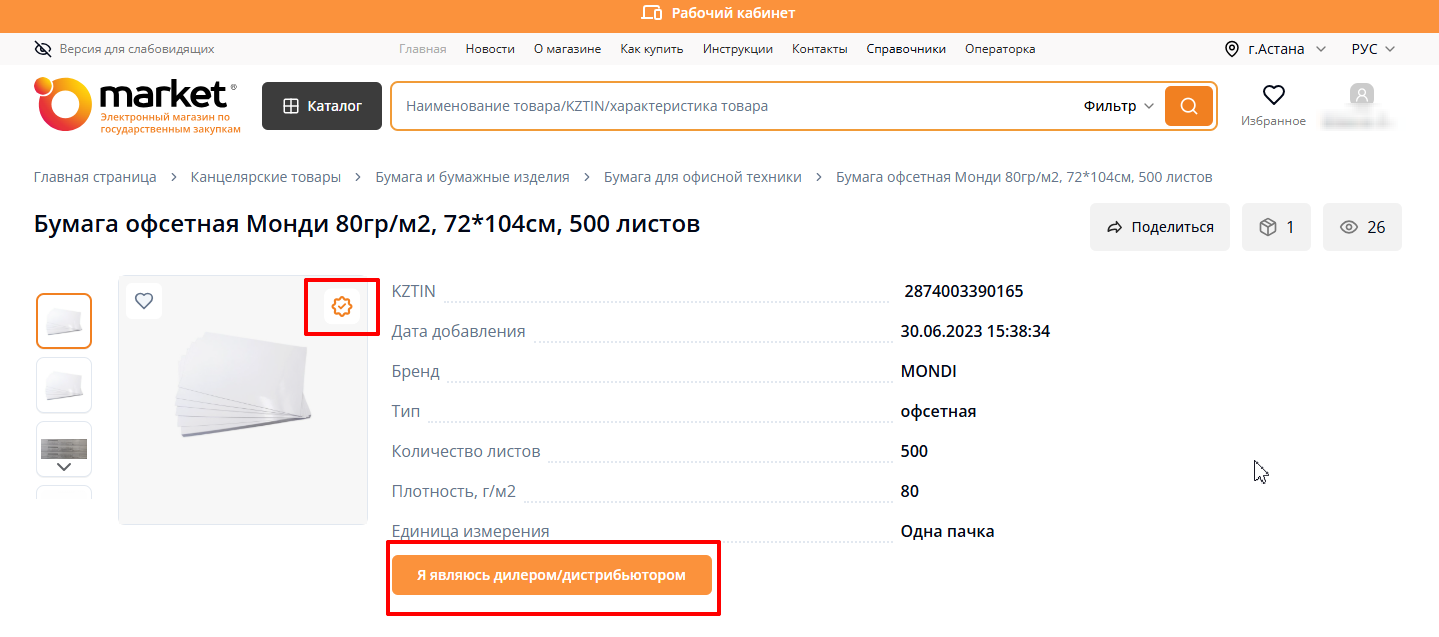Expand city selector г.Астана
Image resolution: width=1439 pixels, height=637 pixels.
coord(1276,49)
